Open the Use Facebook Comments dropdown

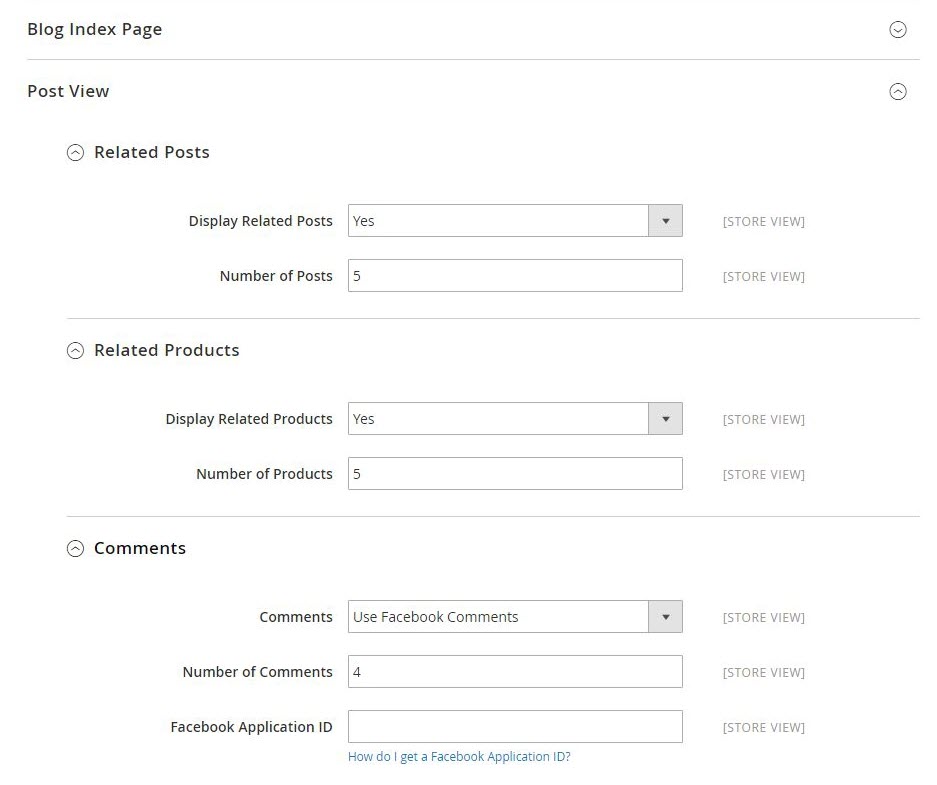tap(515, 617)
